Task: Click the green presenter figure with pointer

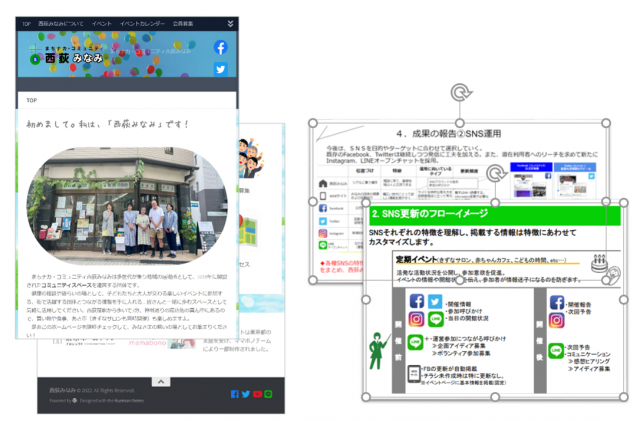Action: pyautogui.click(x=378, y=351)
